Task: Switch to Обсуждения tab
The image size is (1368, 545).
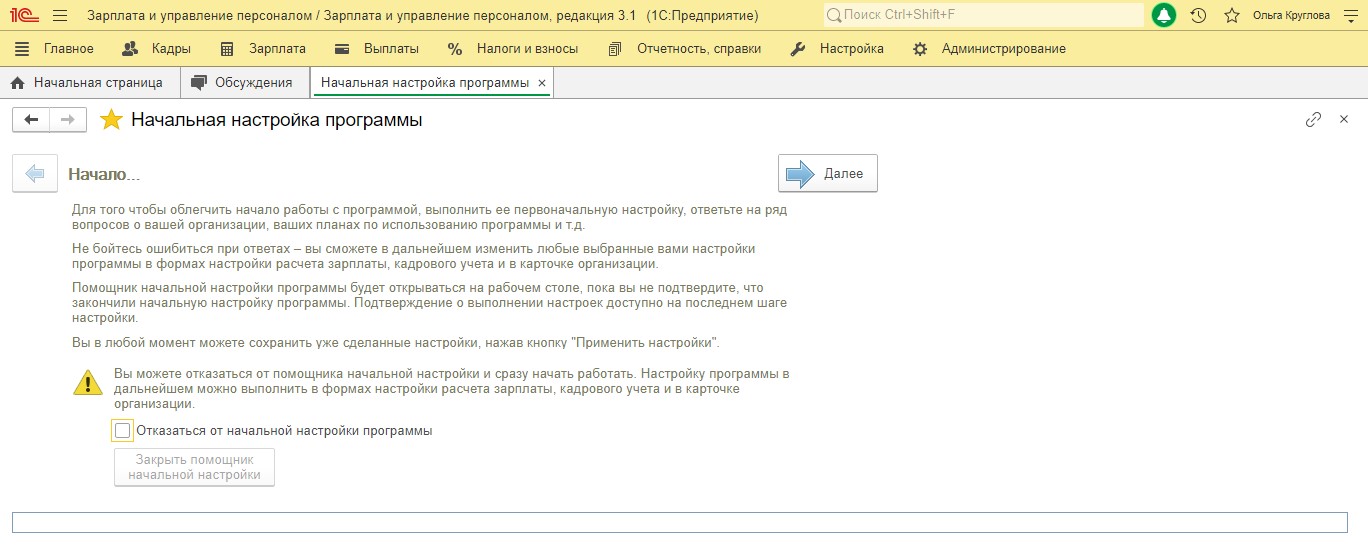Action: 244,83
